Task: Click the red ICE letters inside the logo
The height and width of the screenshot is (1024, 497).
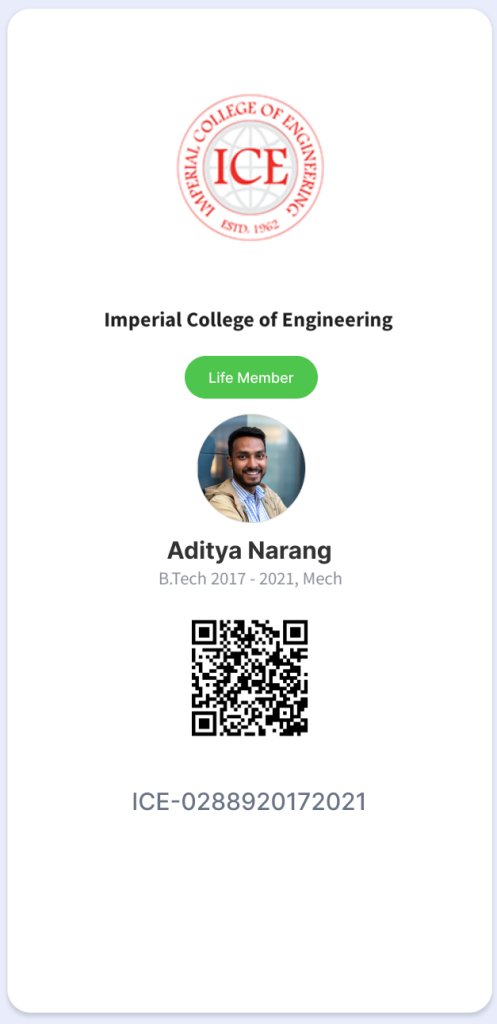Action: coord(251,167)
